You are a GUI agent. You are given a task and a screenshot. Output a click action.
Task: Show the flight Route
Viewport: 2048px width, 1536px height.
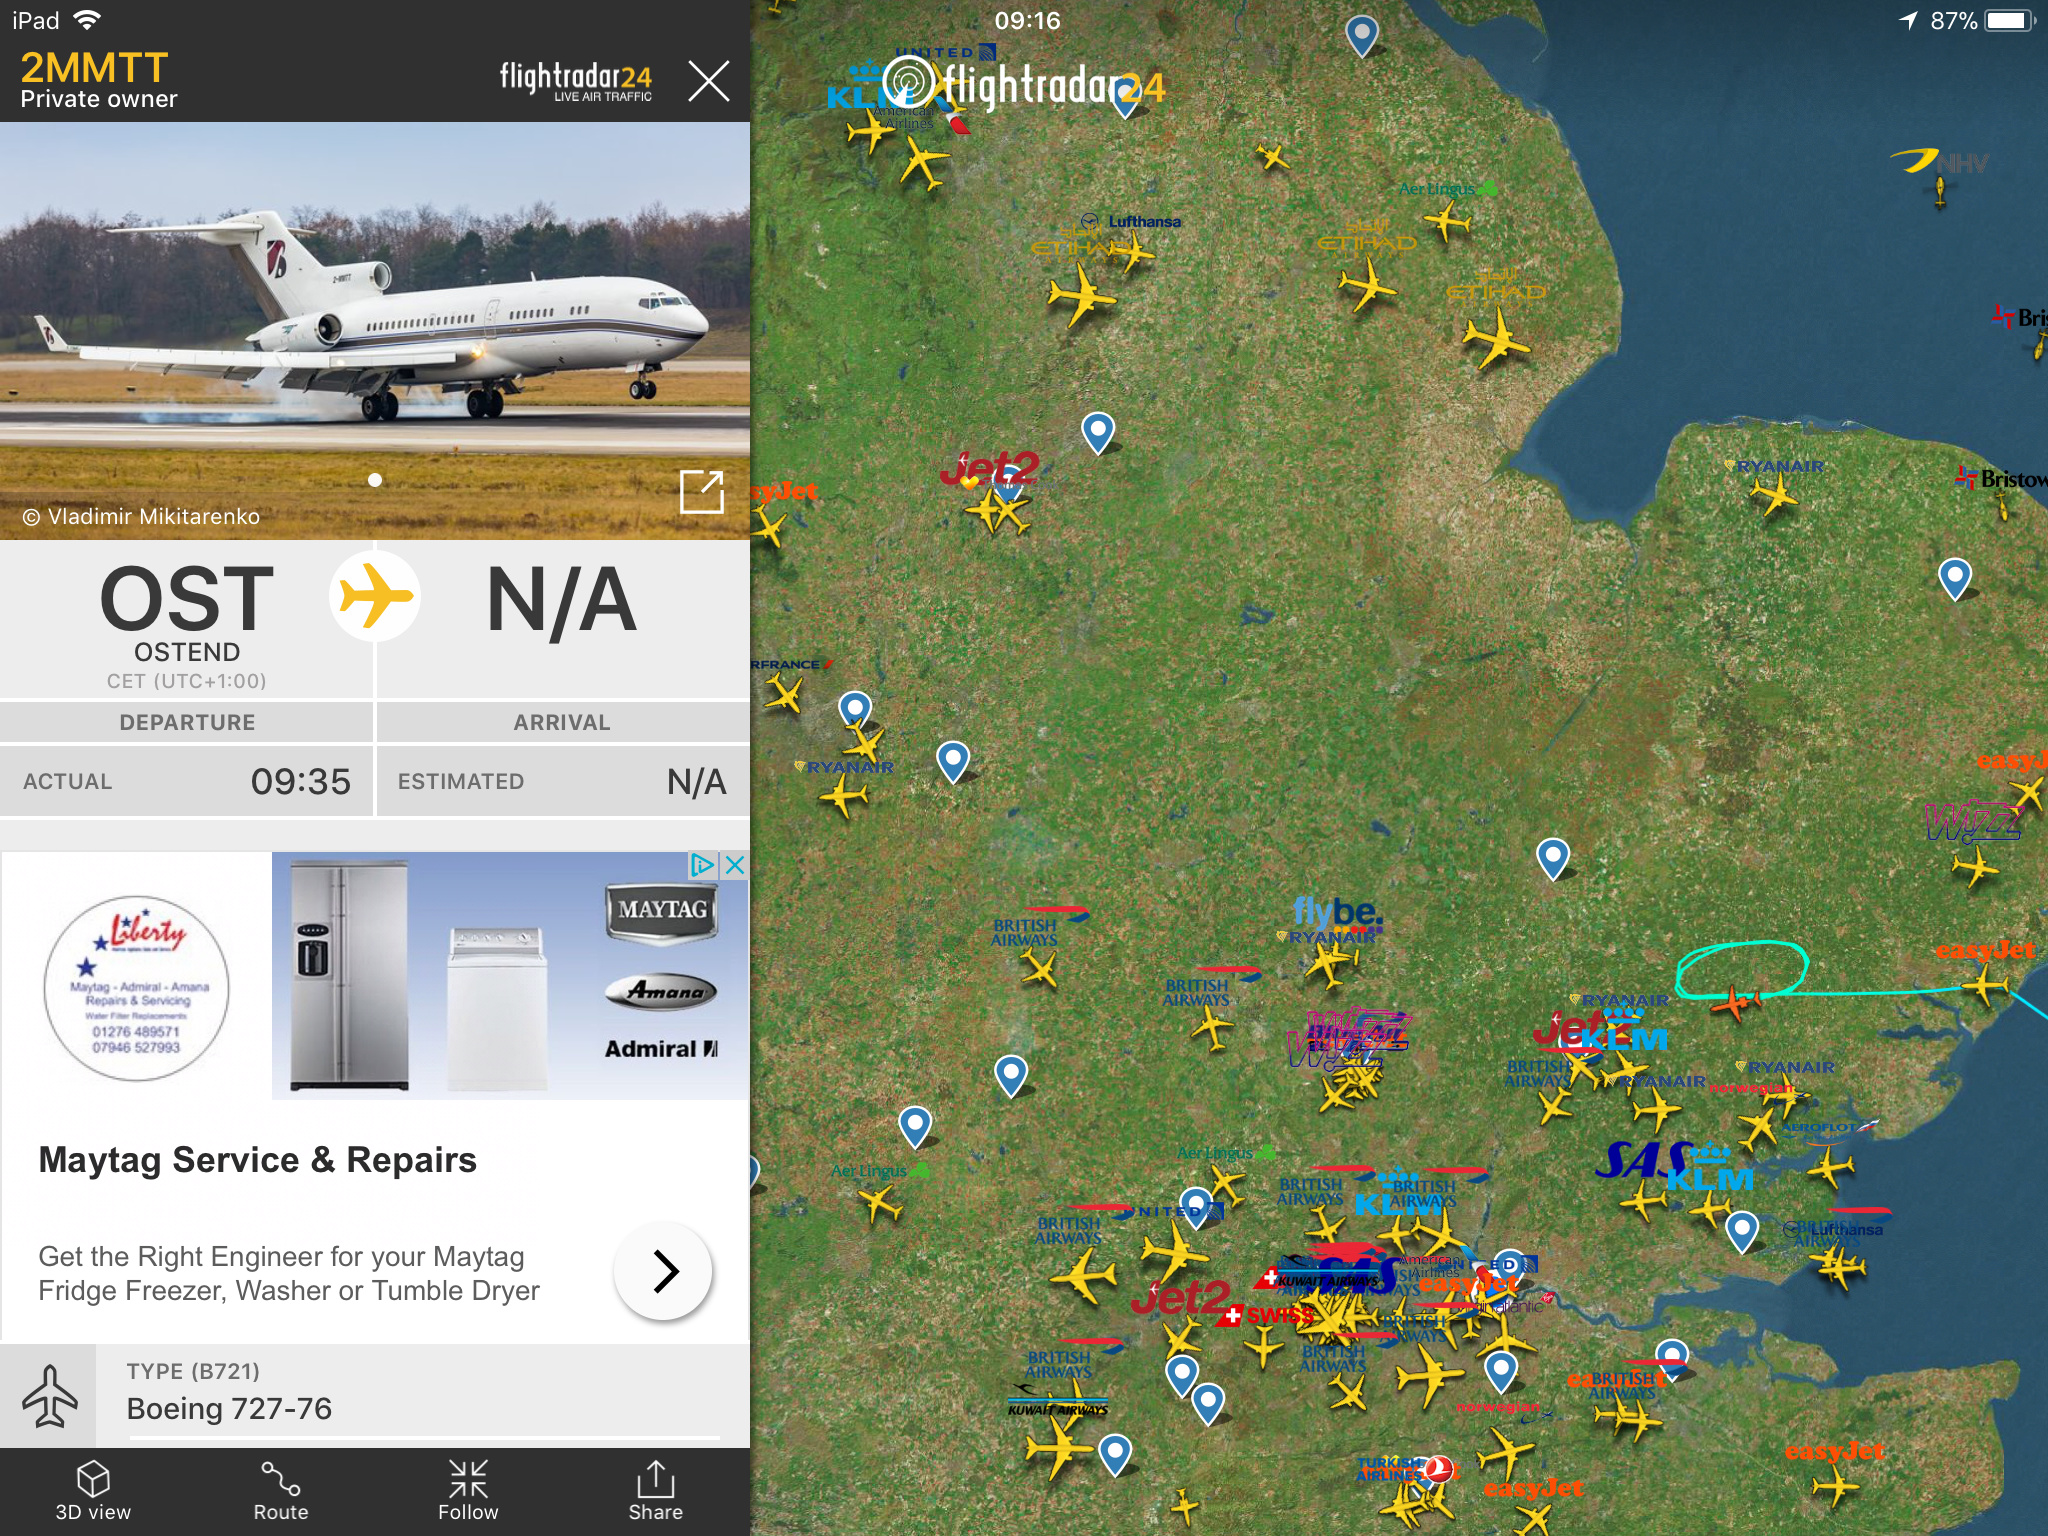tap(281, 1490)
